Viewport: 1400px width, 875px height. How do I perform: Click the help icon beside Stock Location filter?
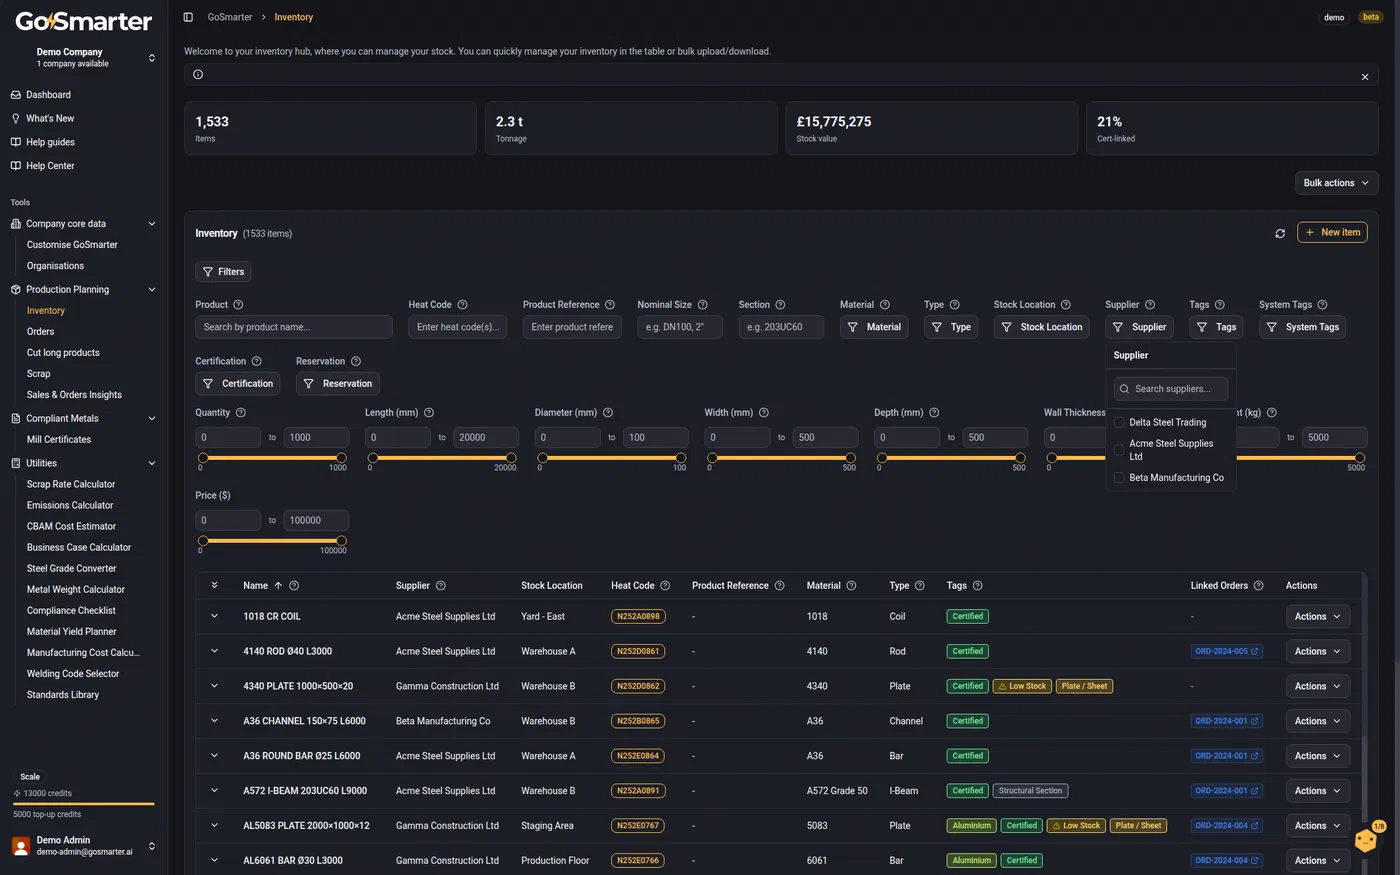click(1065, 305)
